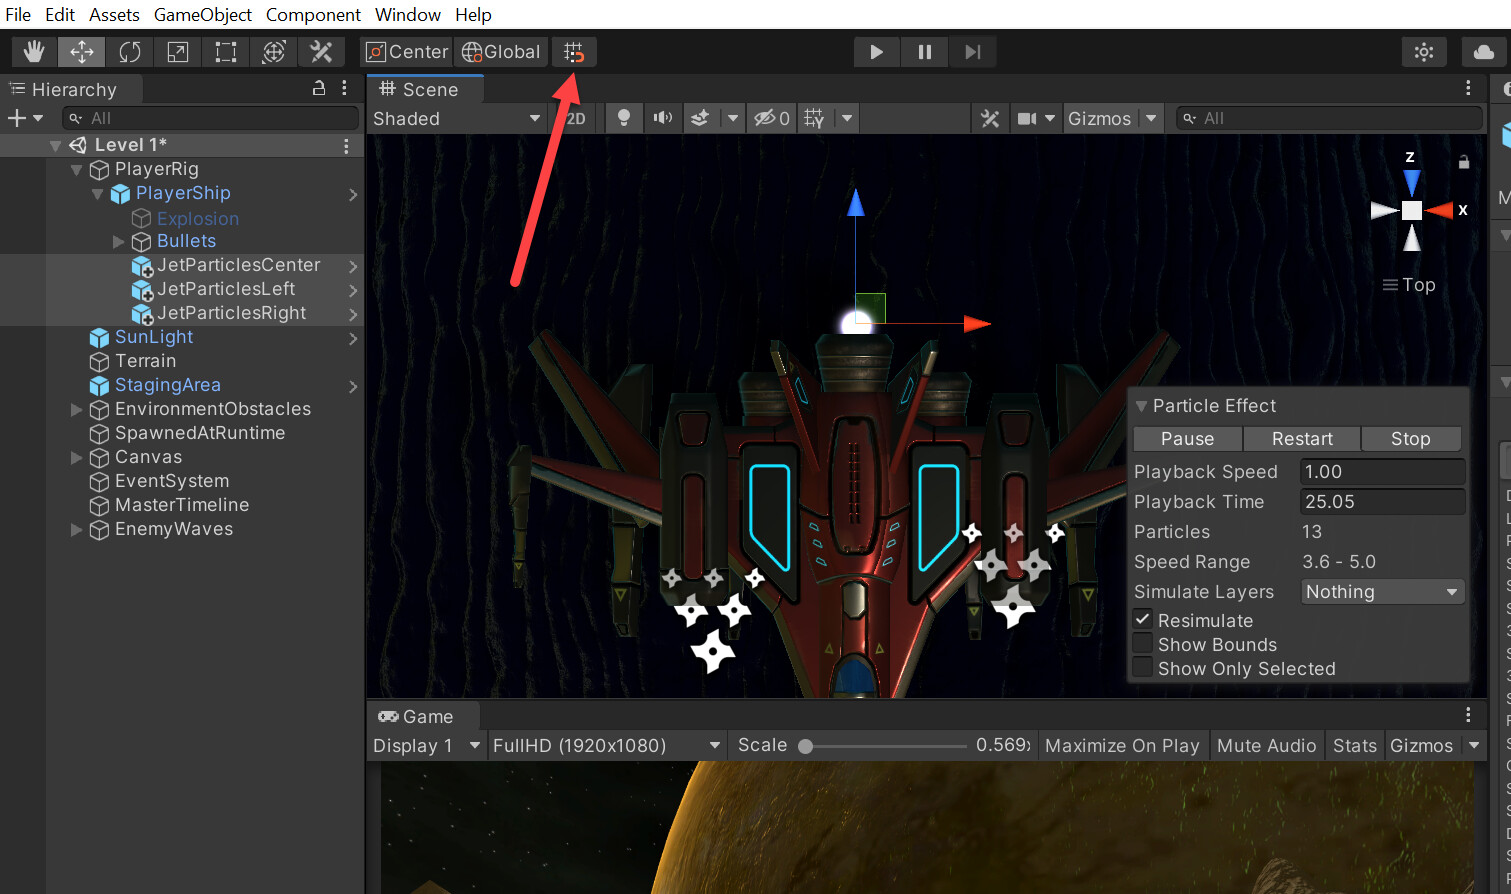Enable Maximize On Play
The image size is (1511, 894).
click(x=1121, y=745)
